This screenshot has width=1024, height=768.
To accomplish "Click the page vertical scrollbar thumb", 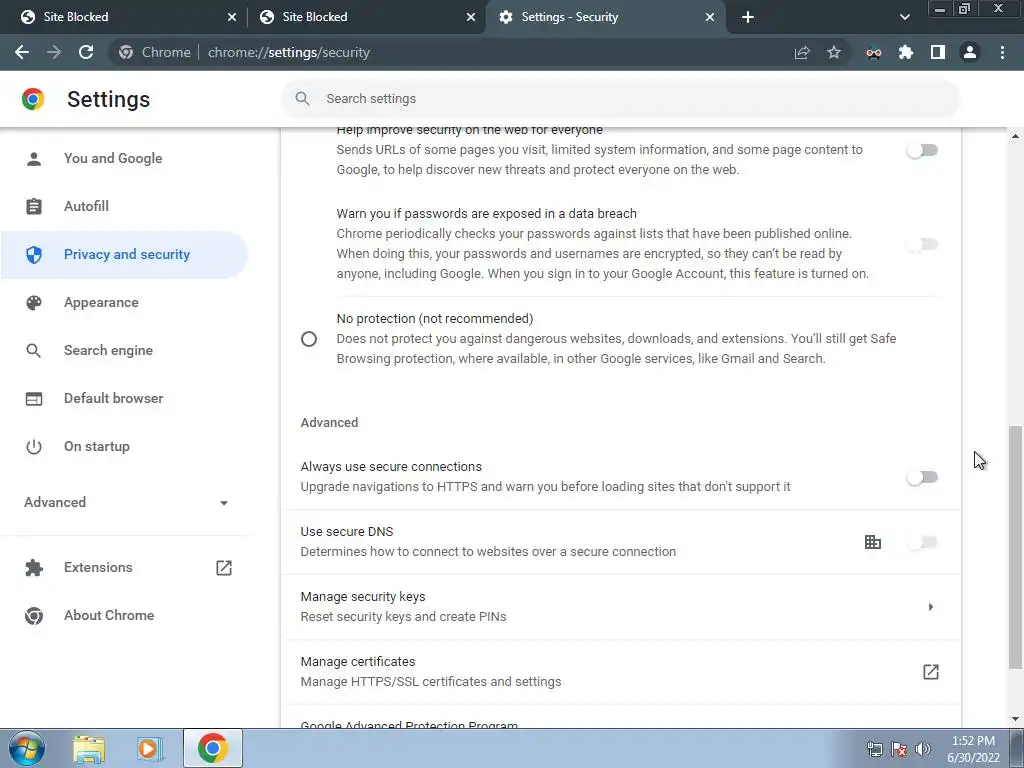I will tap(1015, 547).
